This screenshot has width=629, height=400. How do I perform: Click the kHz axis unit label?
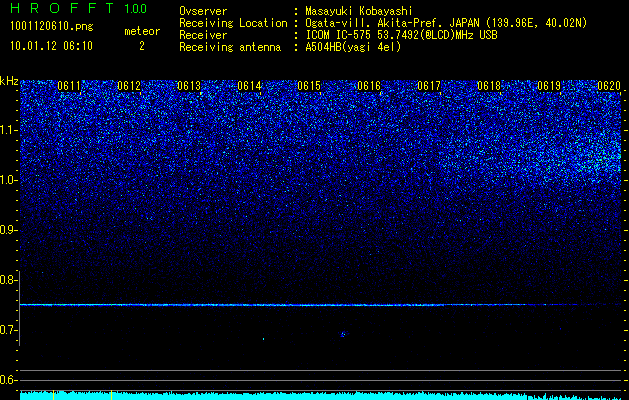9,81
